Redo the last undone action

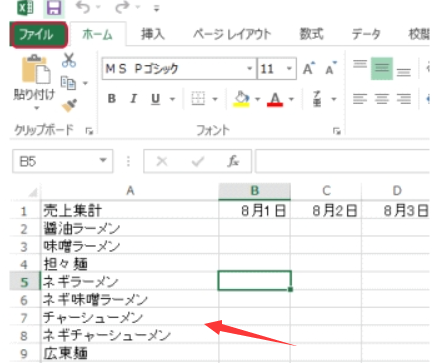[122, 7]
